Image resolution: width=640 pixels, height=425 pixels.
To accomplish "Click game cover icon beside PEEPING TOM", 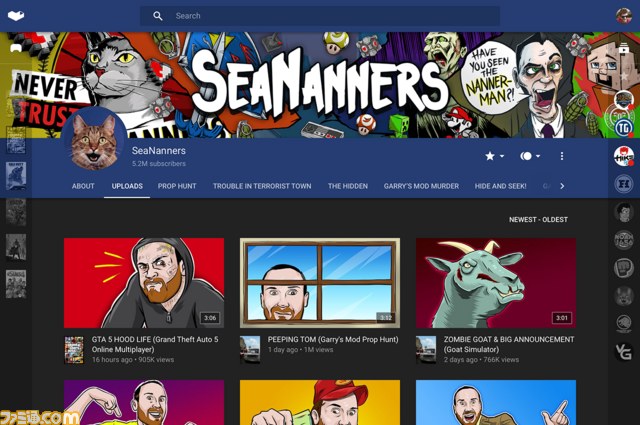I will point(250,350).
